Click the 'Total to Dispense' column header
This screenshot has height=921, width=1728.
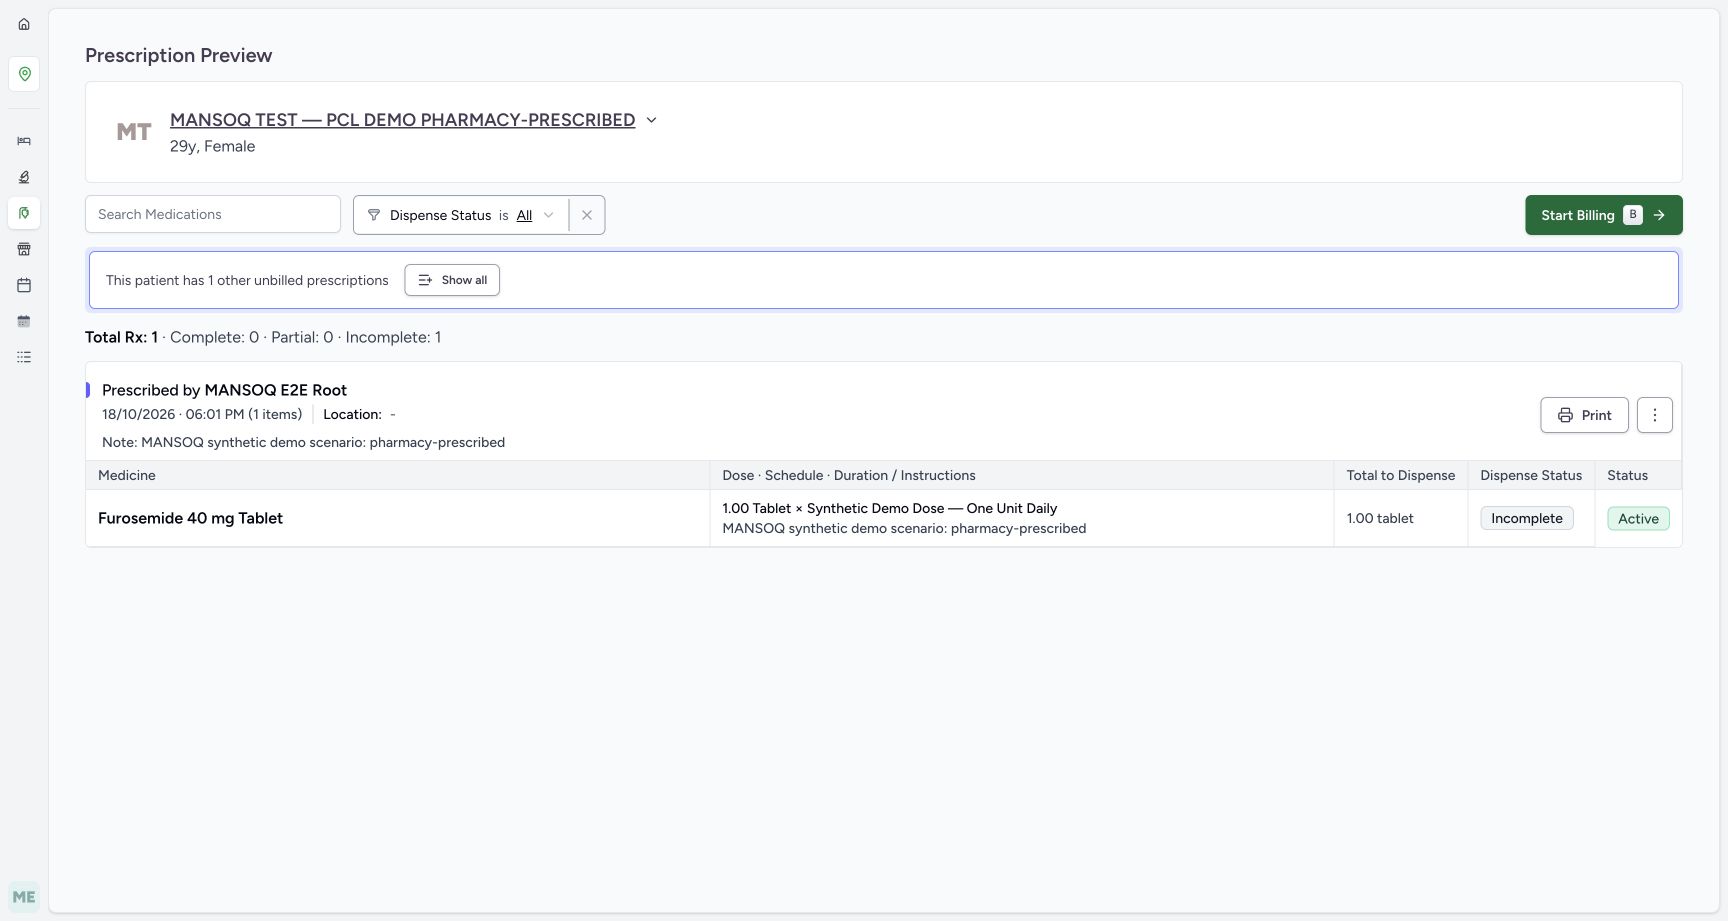tap(1401, 475)
